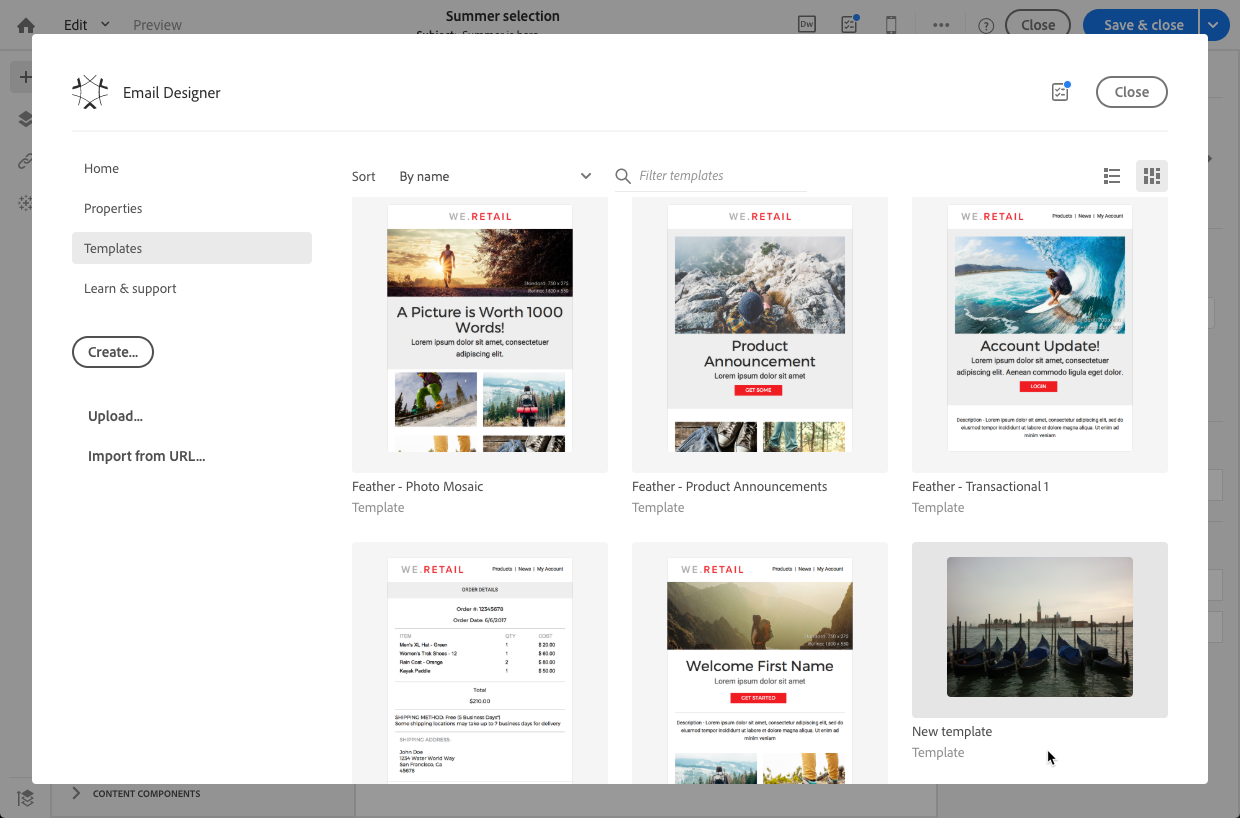Click the Feather - Photo Mosaic label
This screenshot has width=1240, height=818.
[x=417, y=486]
